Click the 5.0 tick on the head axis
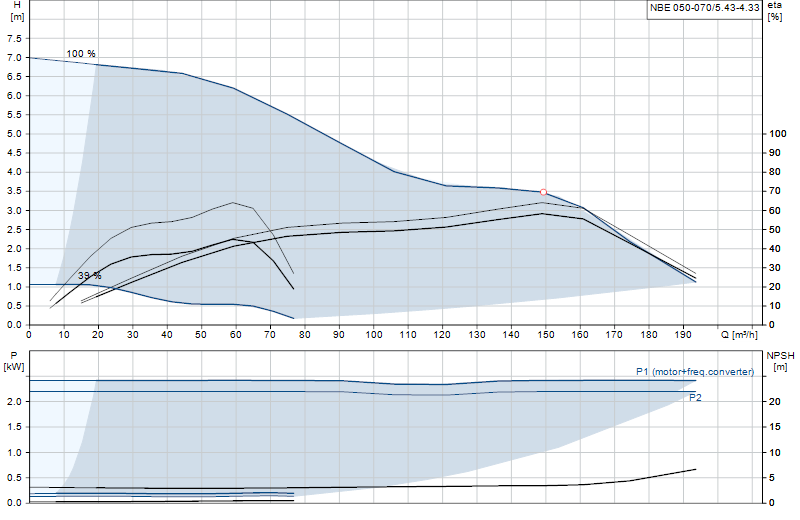 [x=14, y=134]
